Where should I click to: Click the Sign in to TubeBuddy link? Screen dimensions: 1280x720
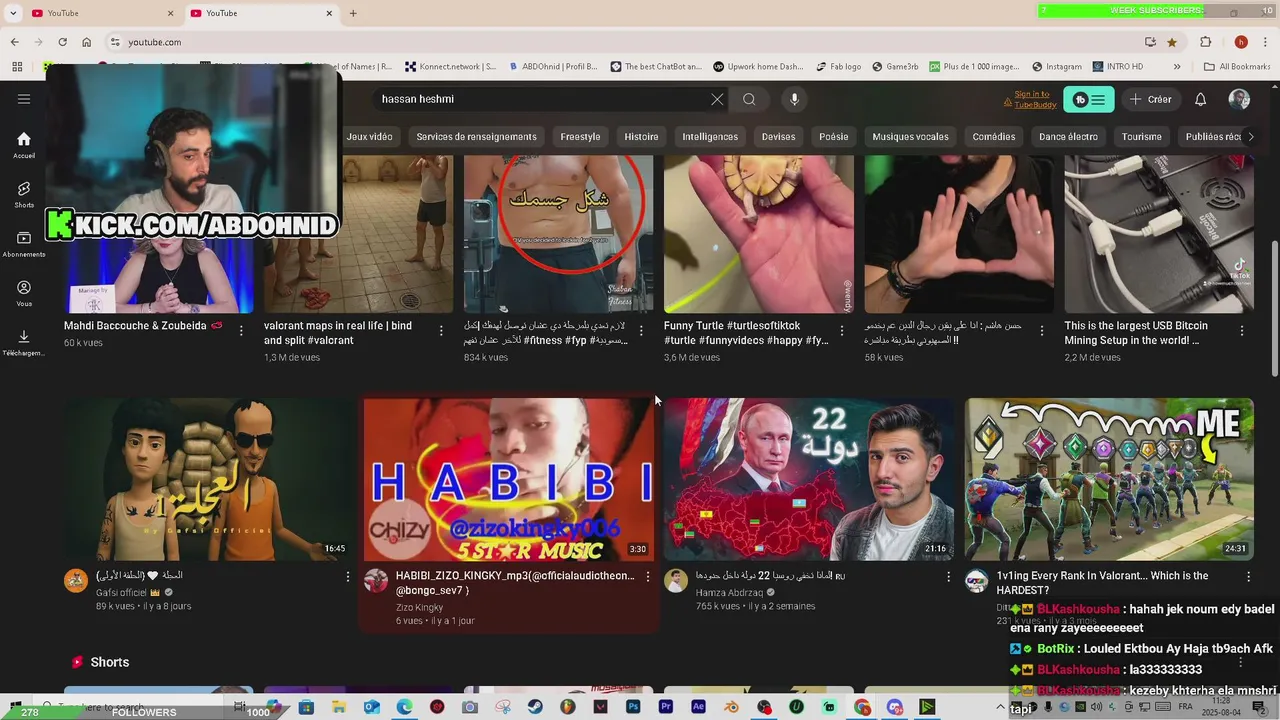pyautogui.click(x=1030, y=99)
